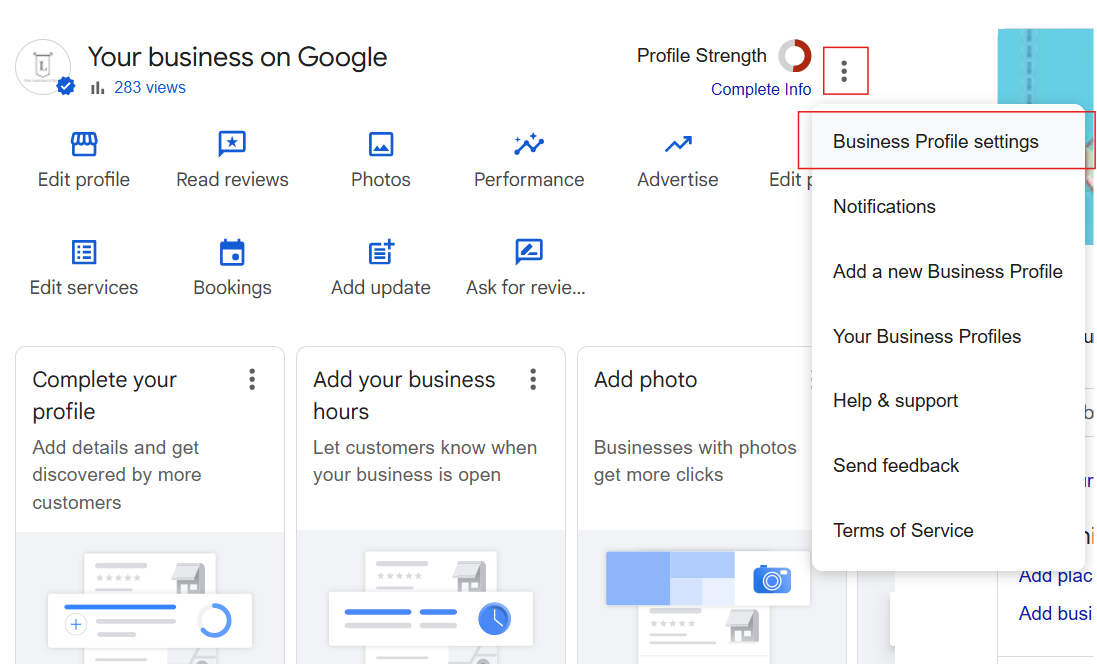The width and height of the screenshot is (1097, 664).
Task: Open Performance sparkline icon
Action: tap(529, 145)
